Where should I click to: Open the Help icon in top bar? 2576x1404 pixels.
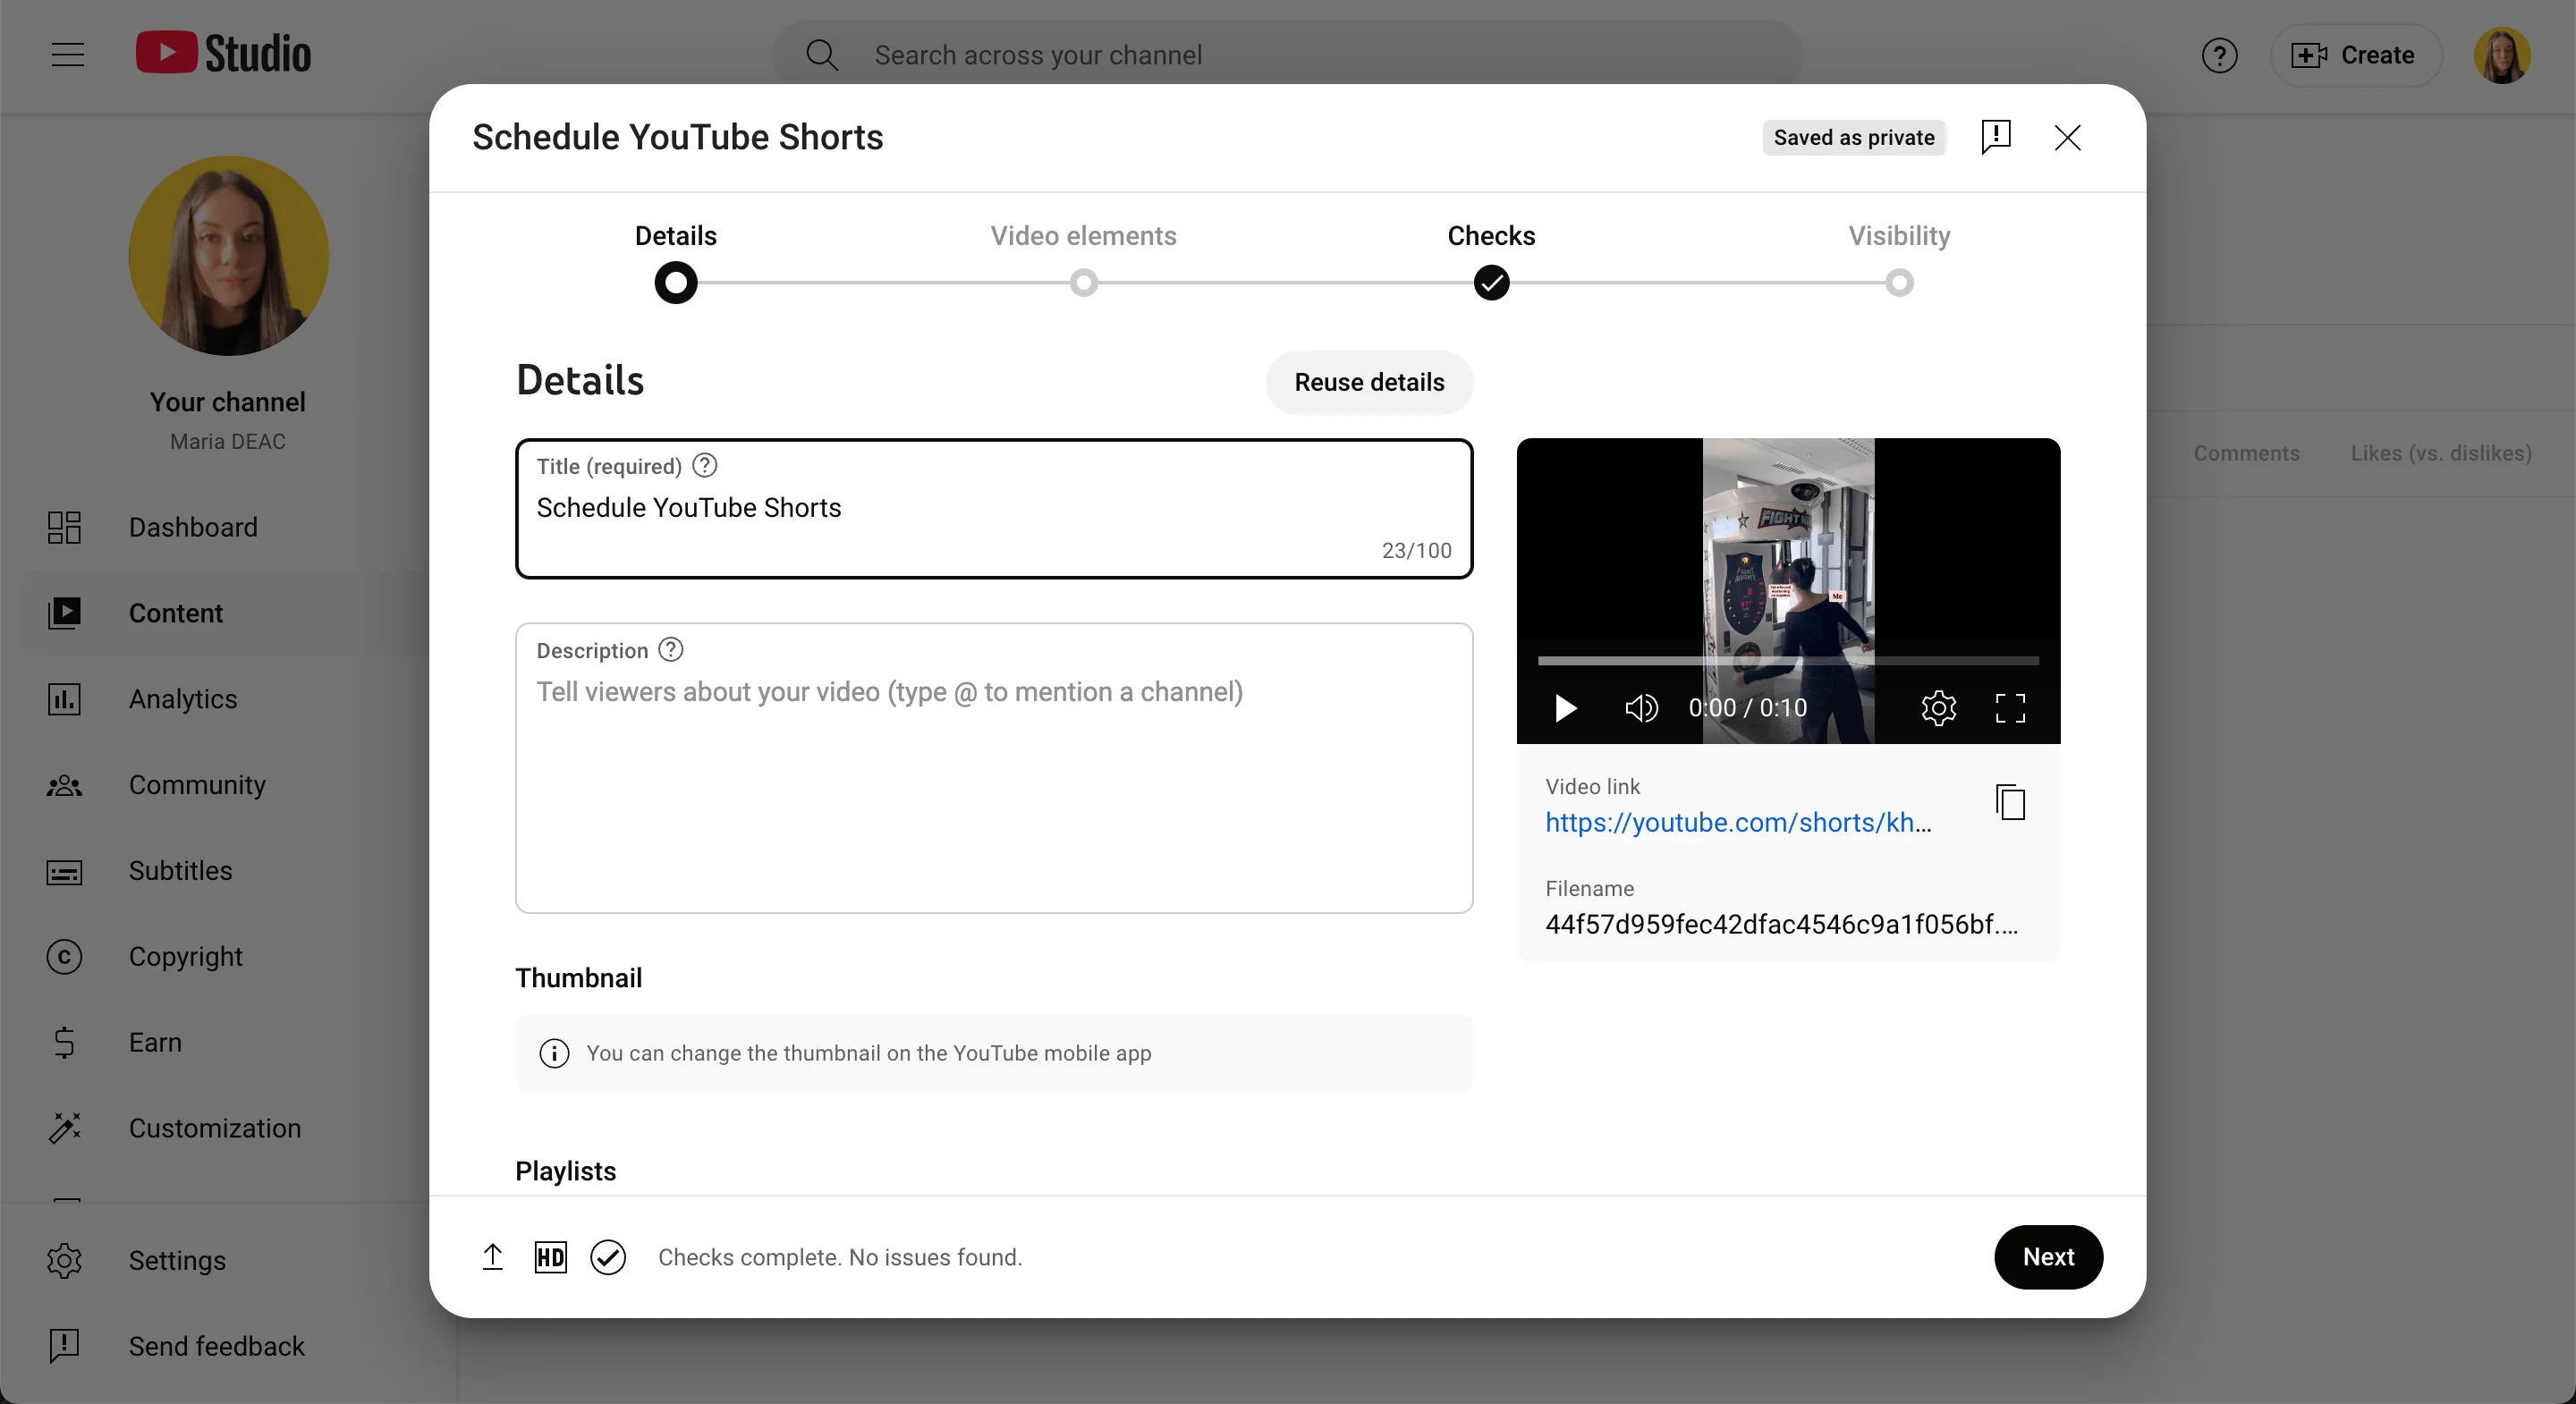(x=2219, y=56)
